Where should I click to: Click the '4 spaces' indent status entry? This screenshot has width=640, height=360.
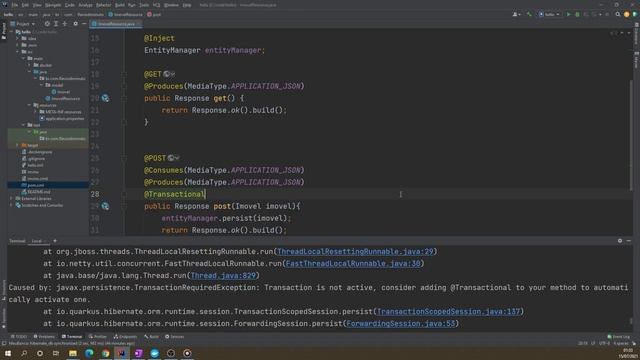620,343
